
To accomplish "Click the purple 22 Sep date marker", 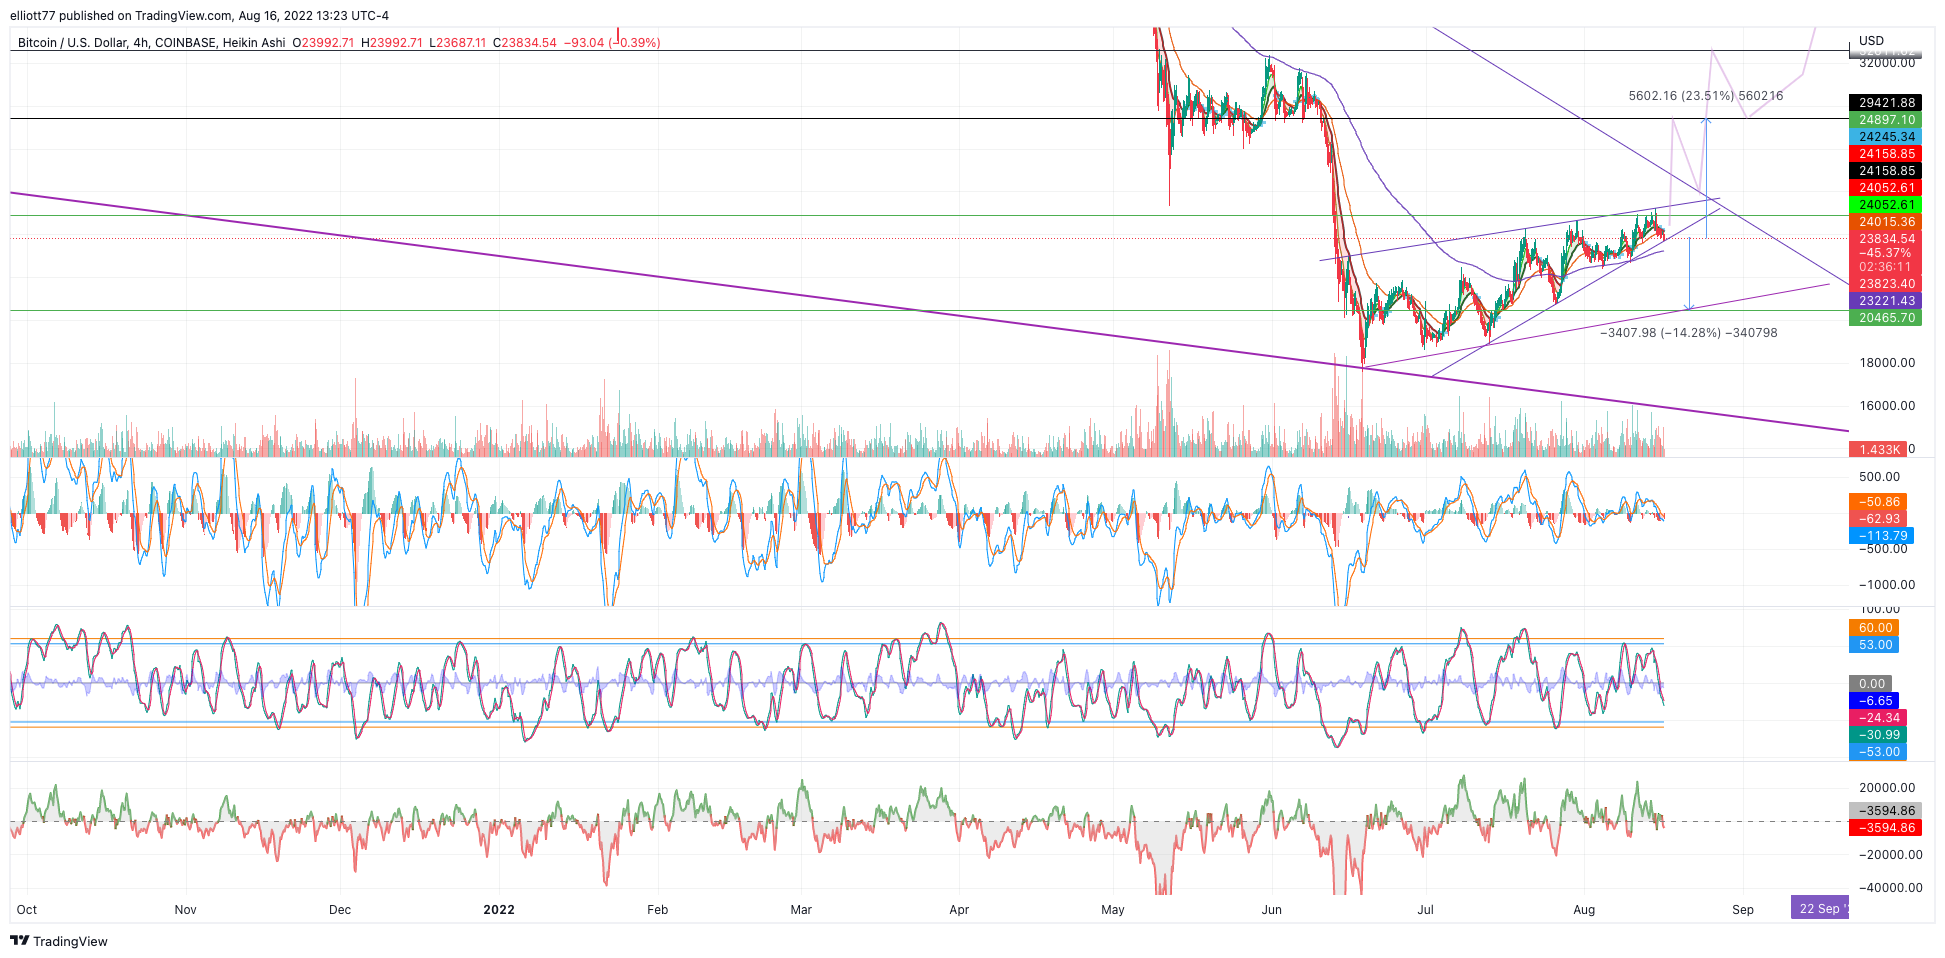I will [1820, 908].
